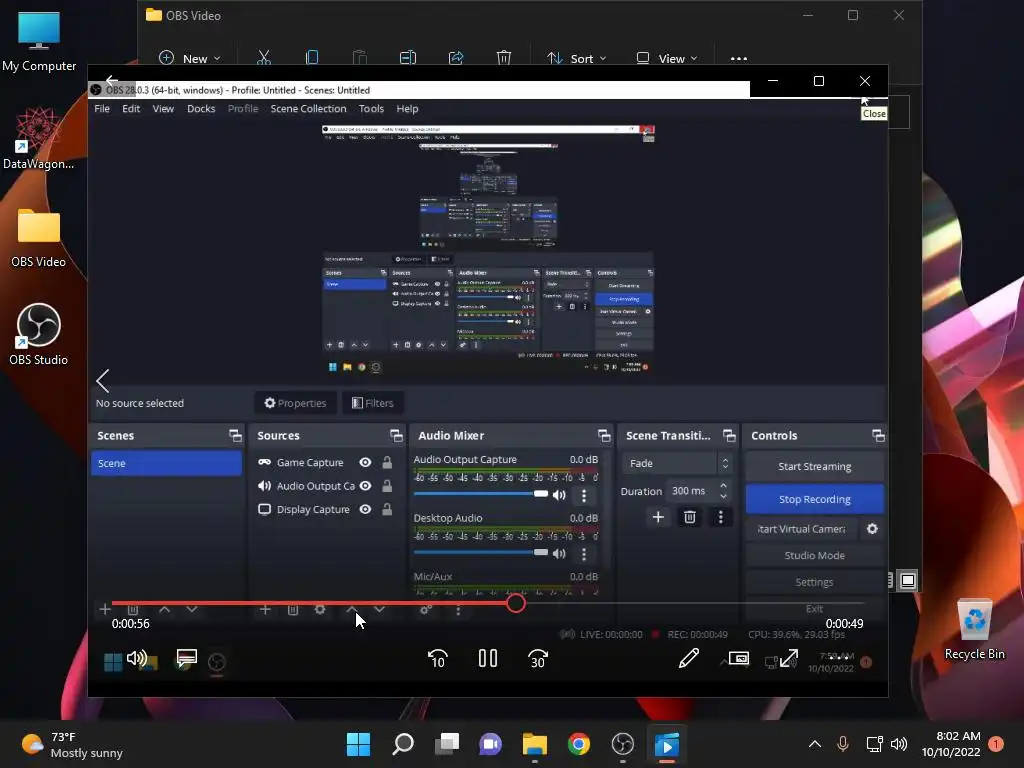Click the Stop Recording button
The height and width of the screenshot is (768, 1024).
point(814,499)
